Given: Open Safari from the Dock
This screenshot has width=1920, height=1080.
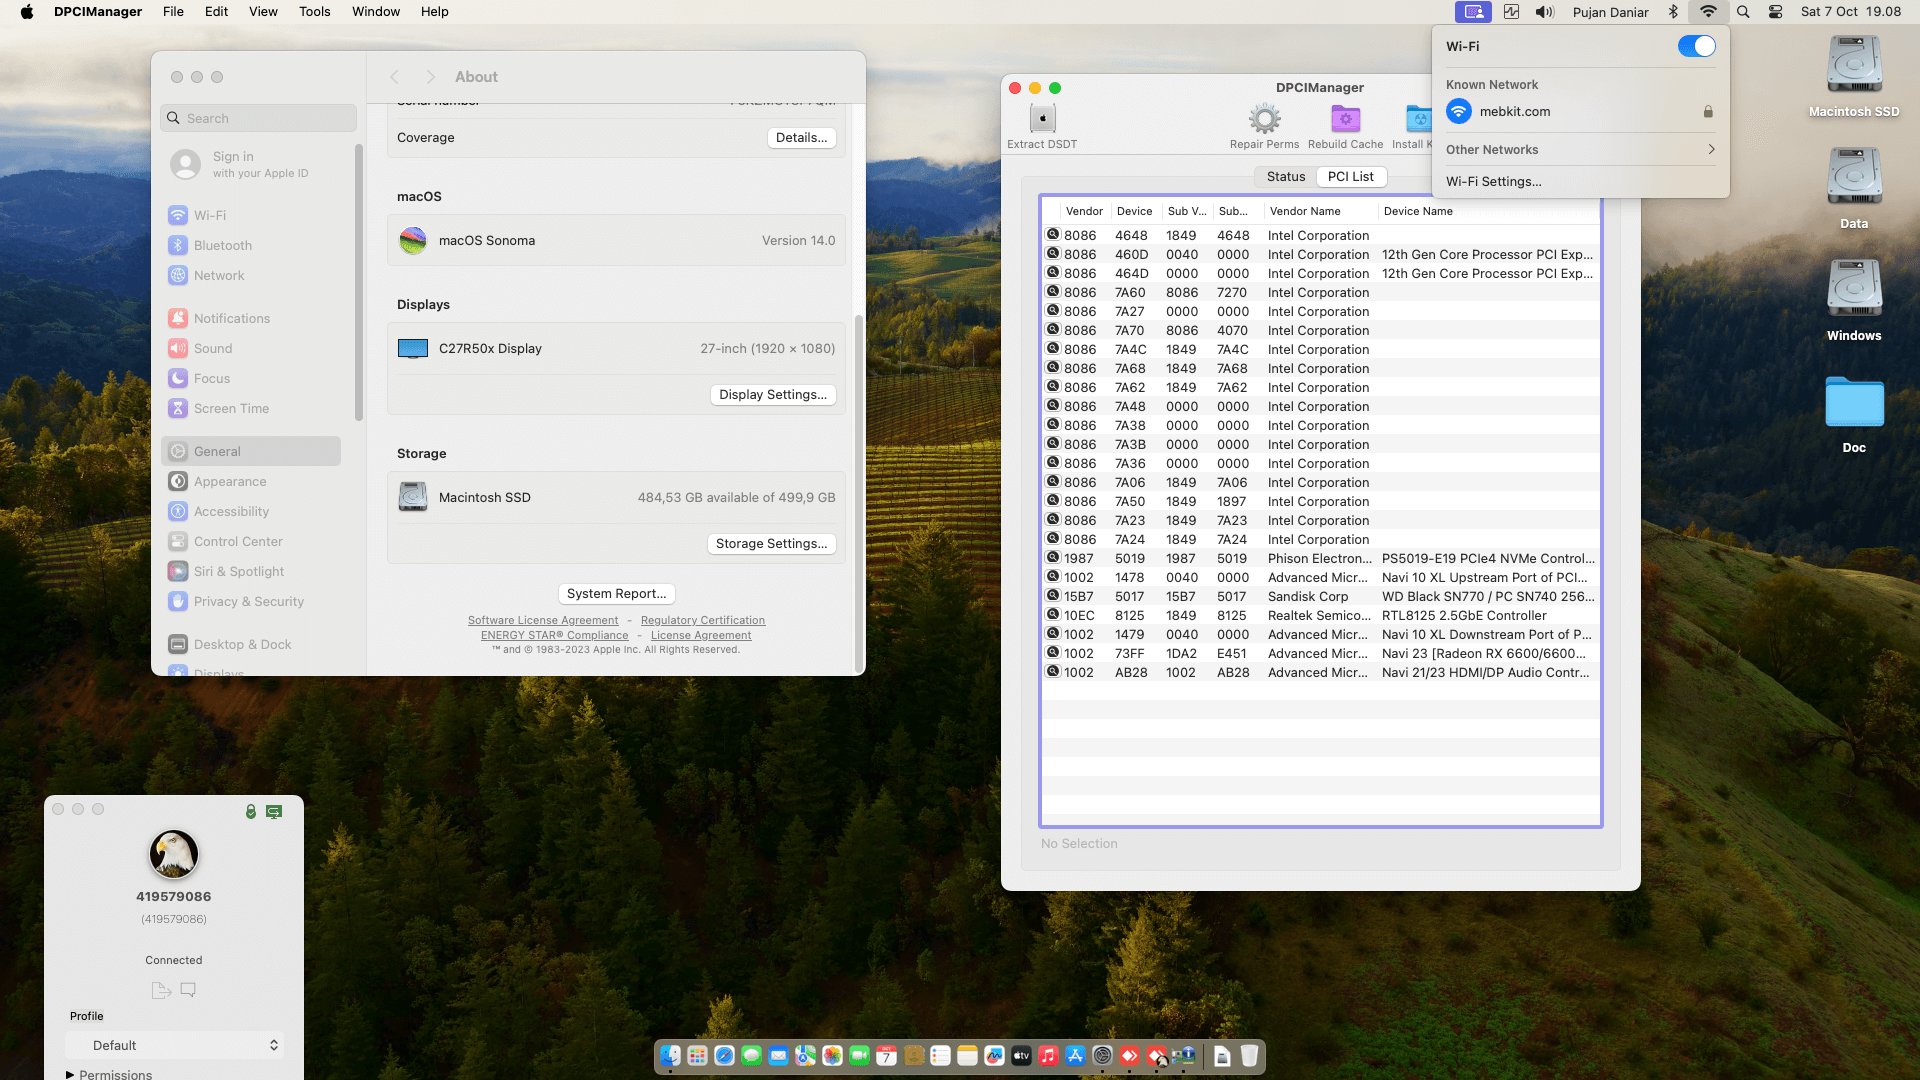Looking at the screenshot, I should [x=724, y=1056].
